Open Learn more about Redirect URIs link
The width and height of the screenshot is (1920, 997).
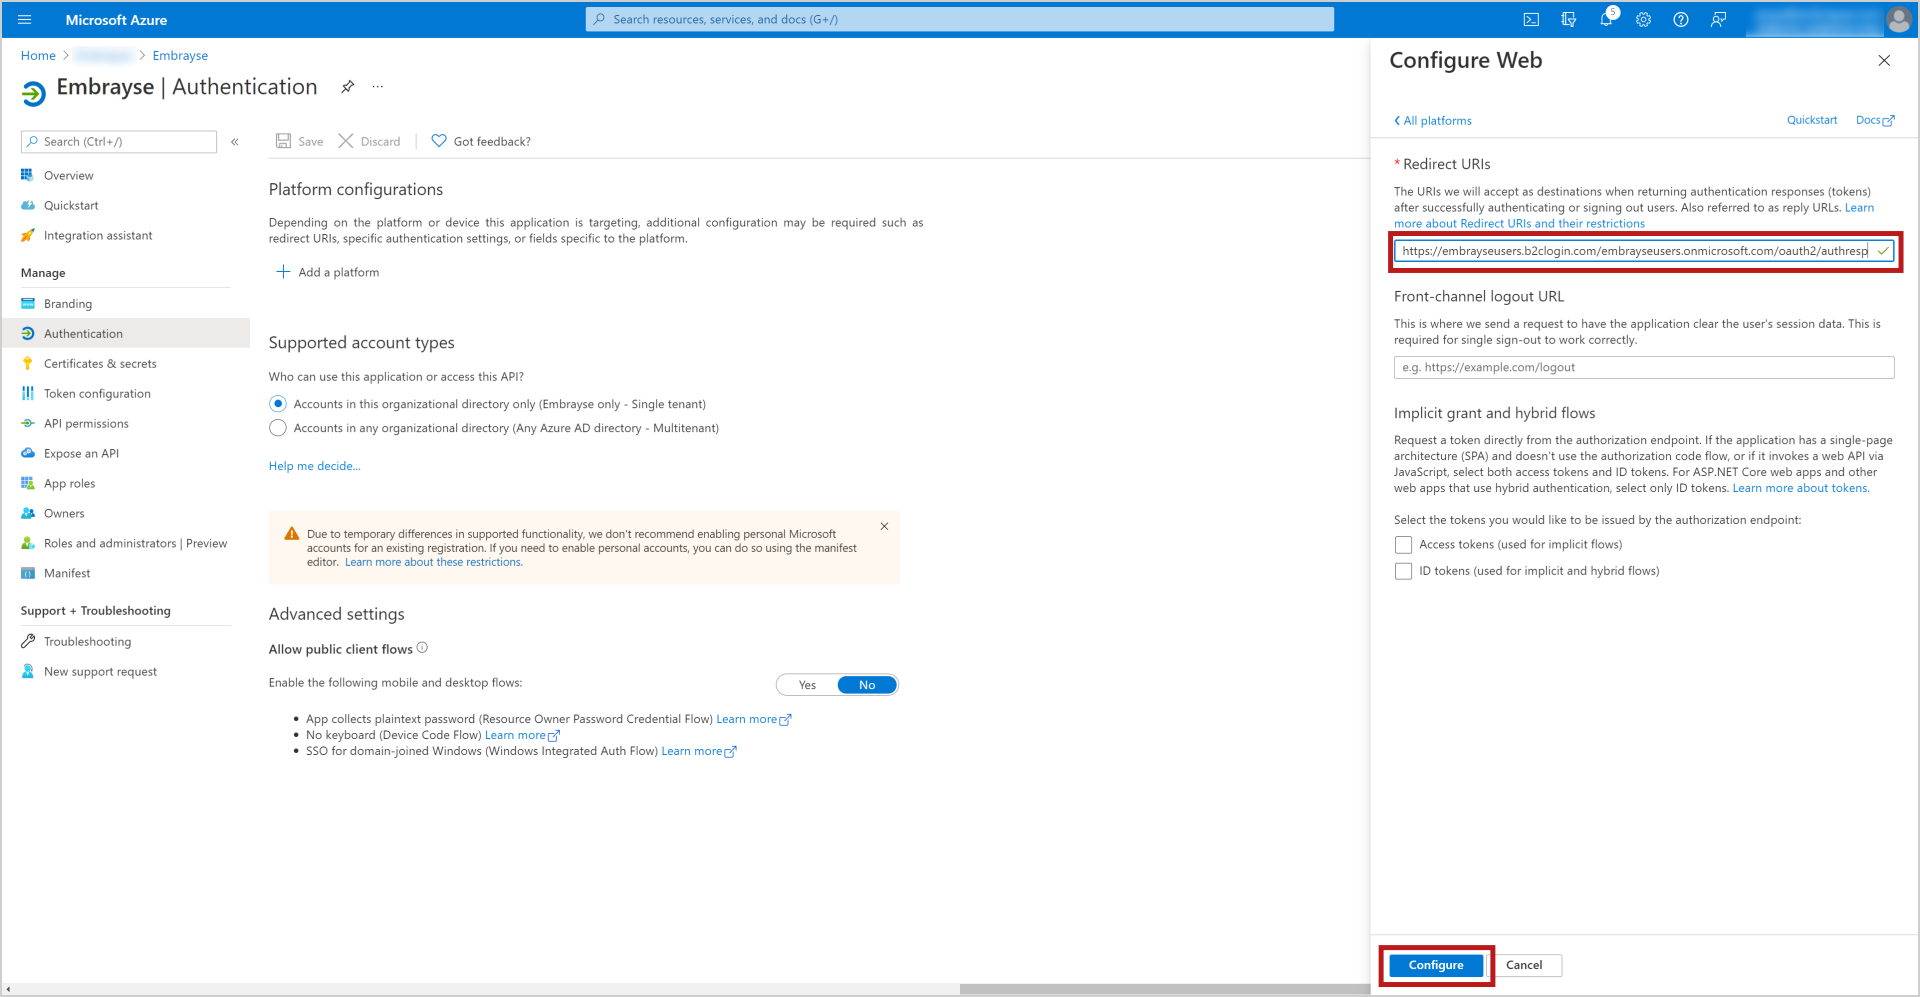1519,224
